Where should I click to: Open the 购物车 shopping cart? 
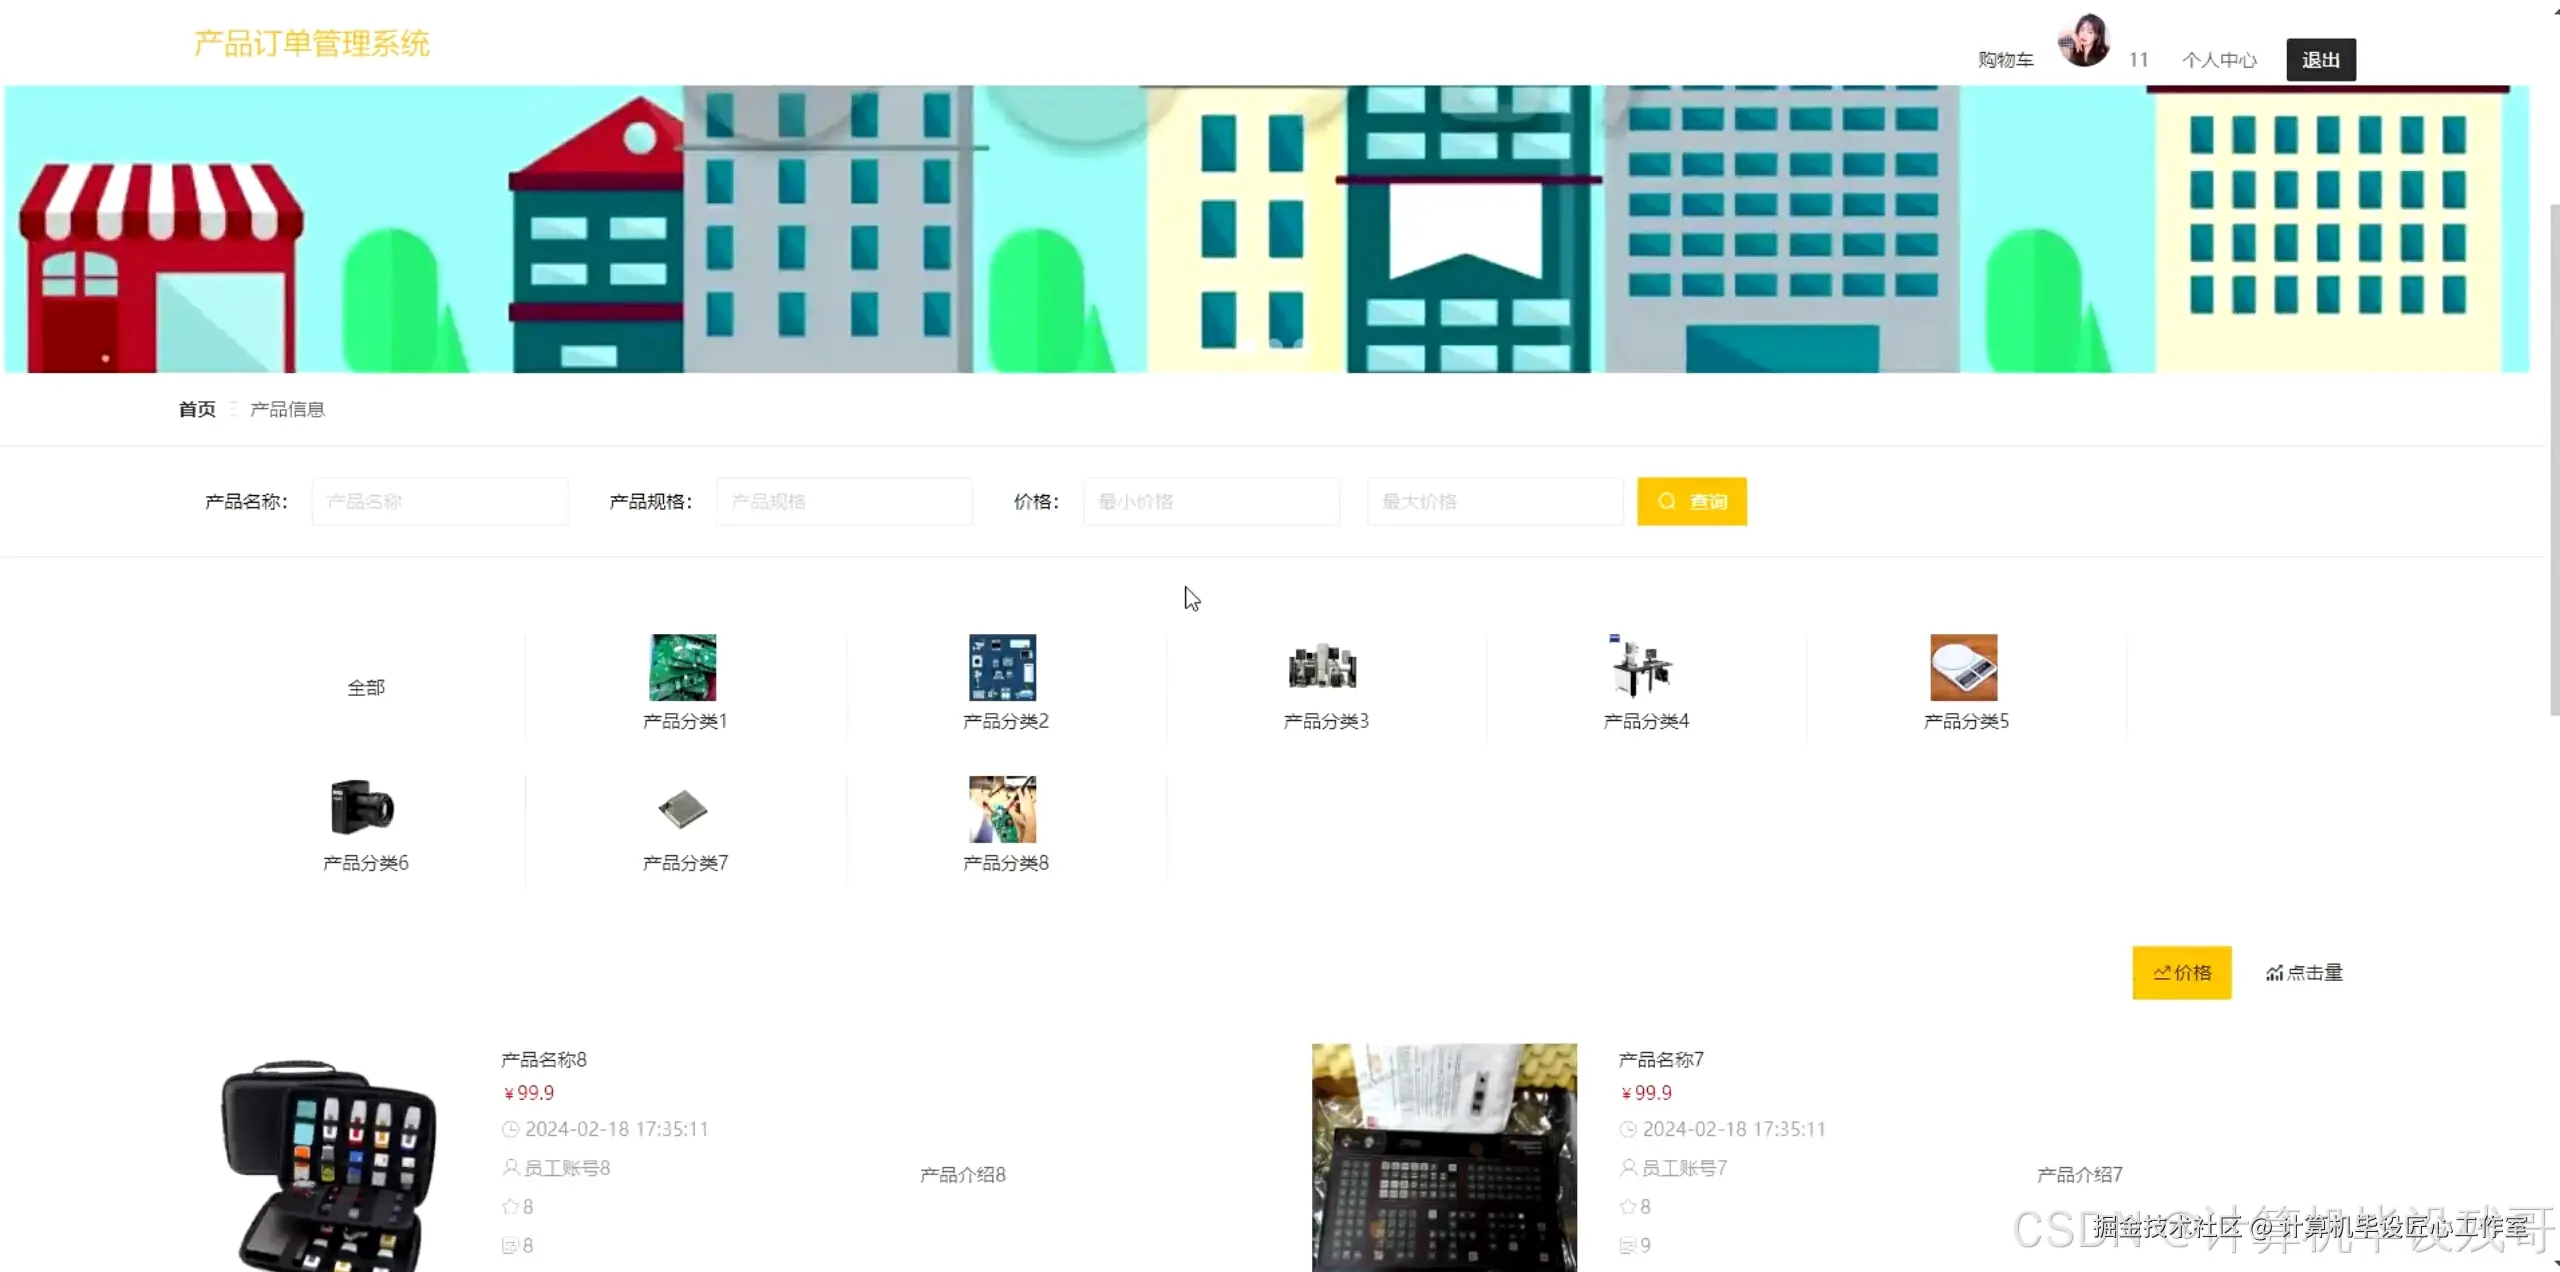pyautogui.click(x=2003, y=58)
